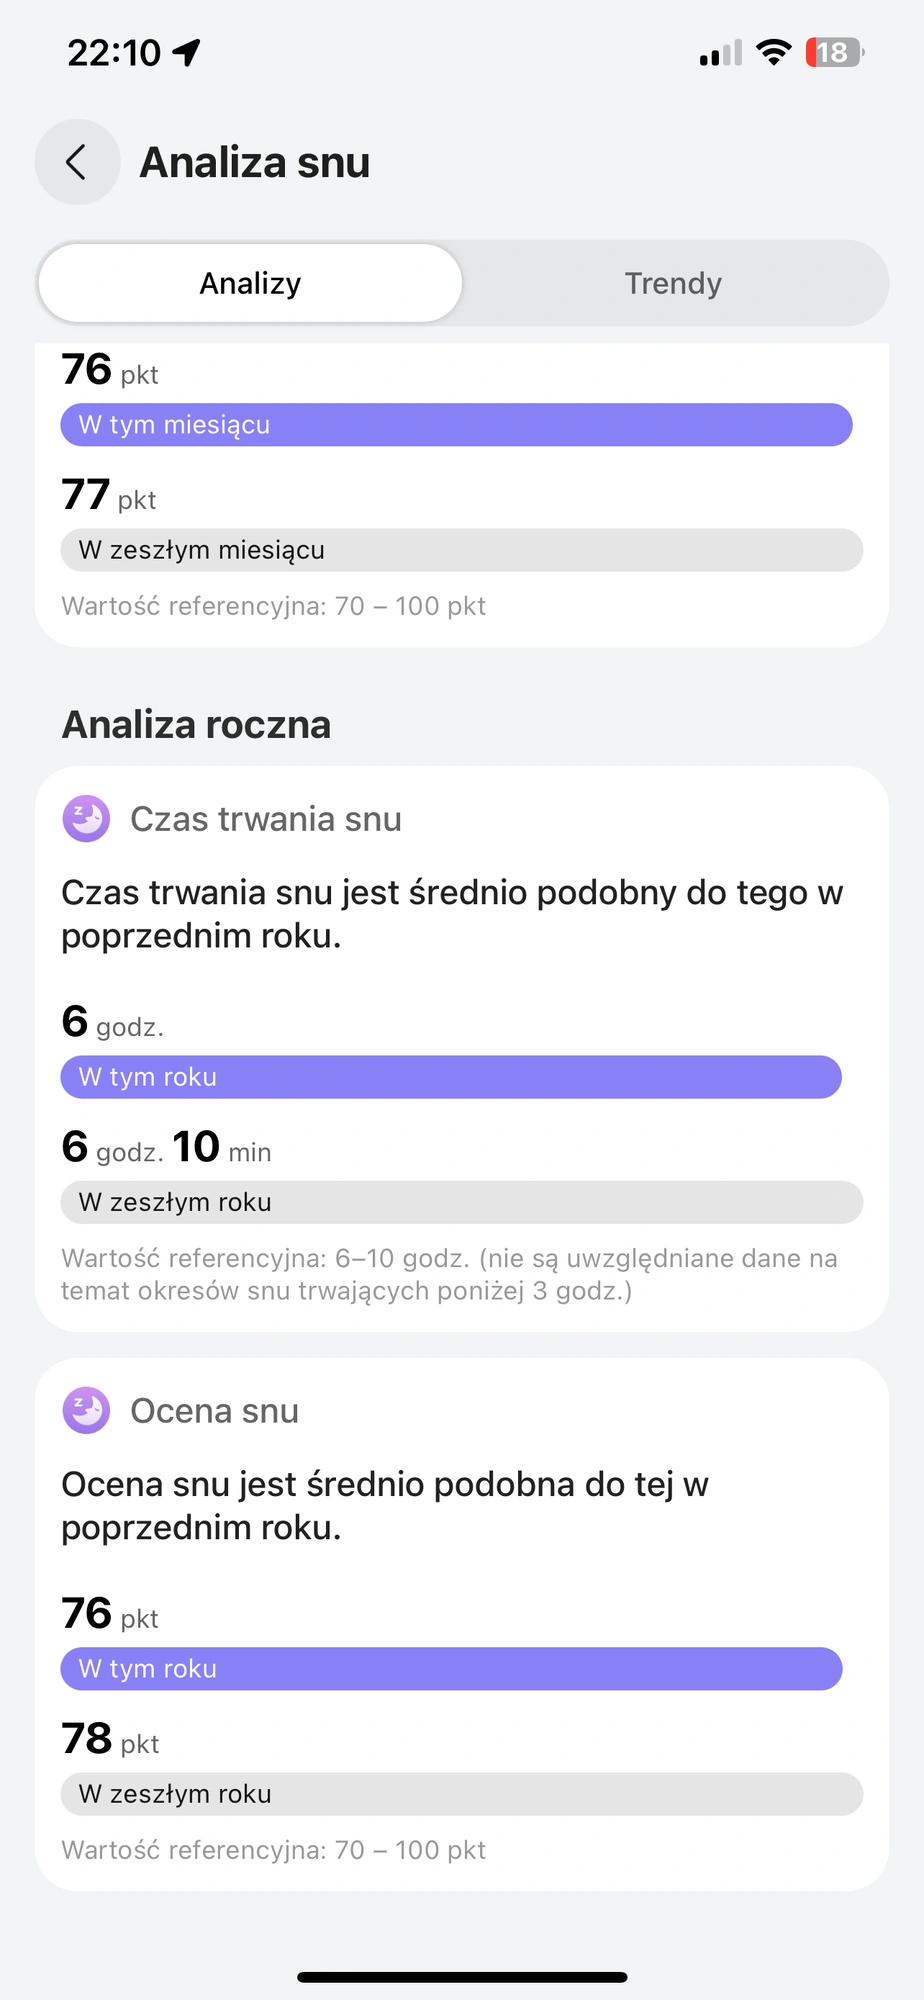Select the moon icon beside Czas trwania snu

pyautogui.click(x=86, y=819)
